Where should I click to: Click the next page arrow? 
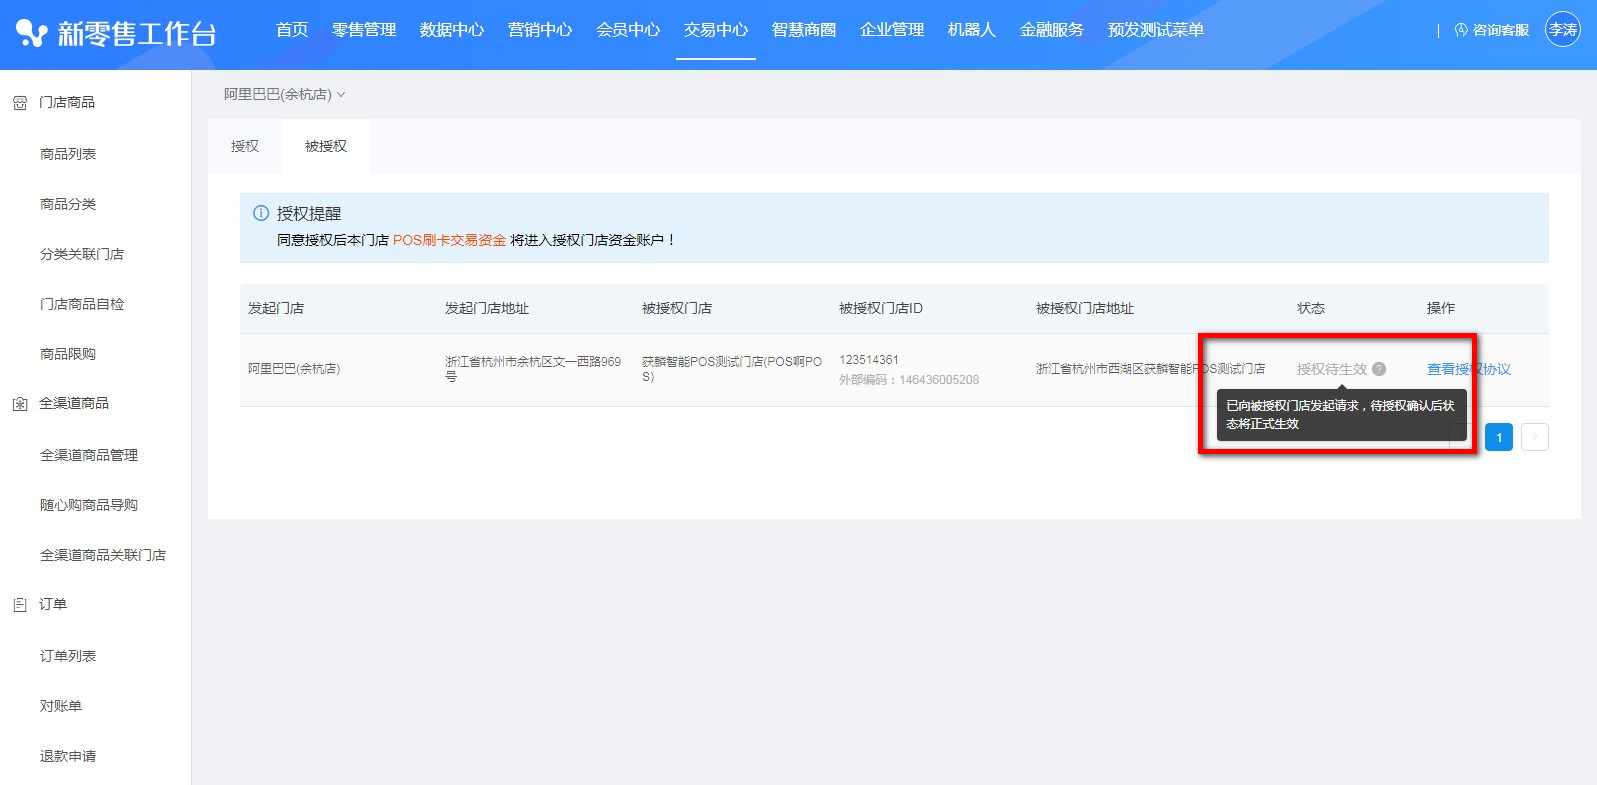[1535, 437]
